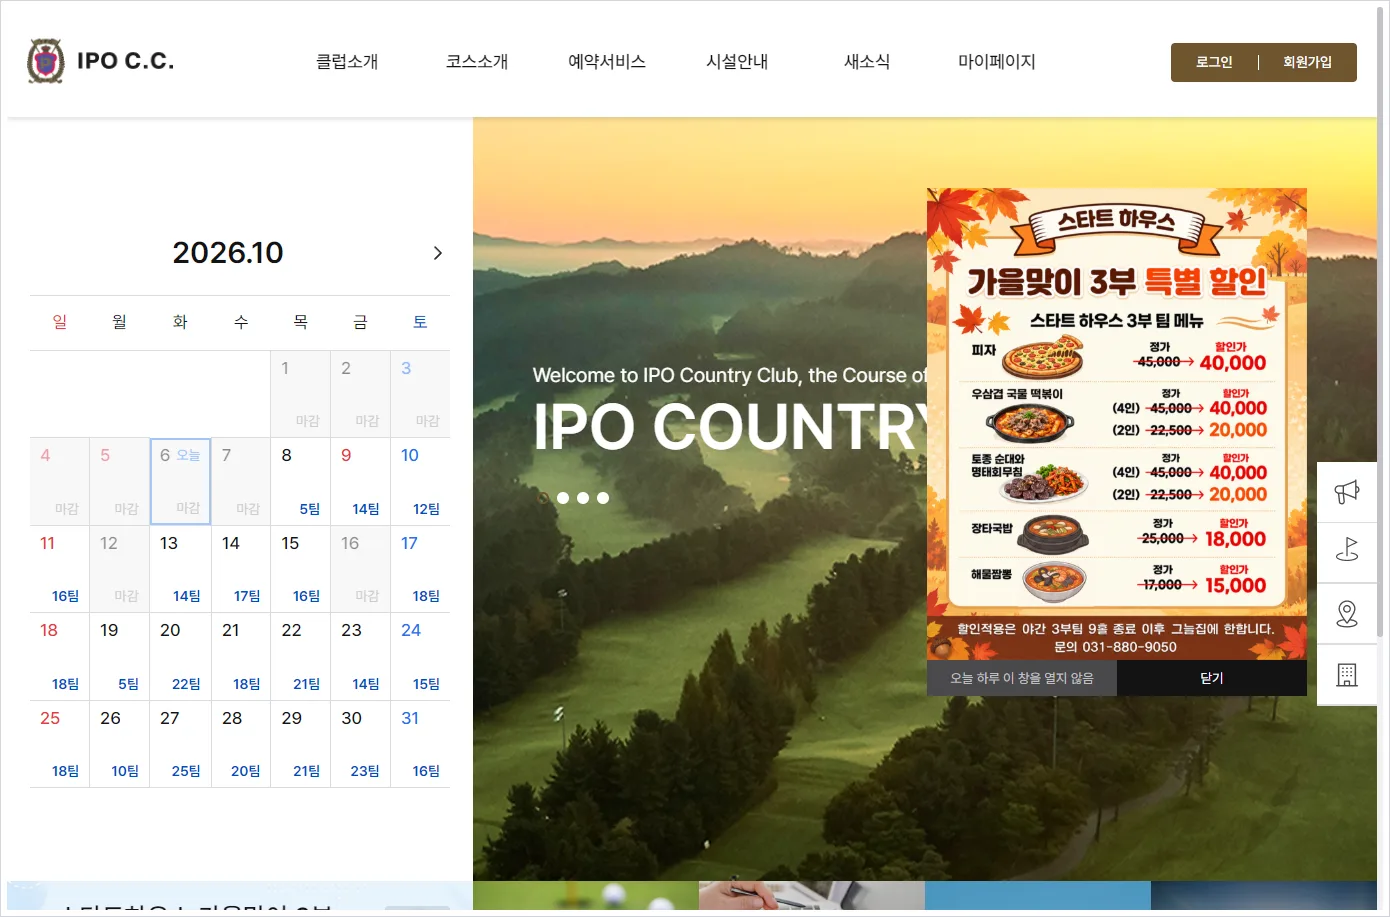1390x917 pixels.
Task: Open 예약서비스 menu
Action: tap(607, 62)
